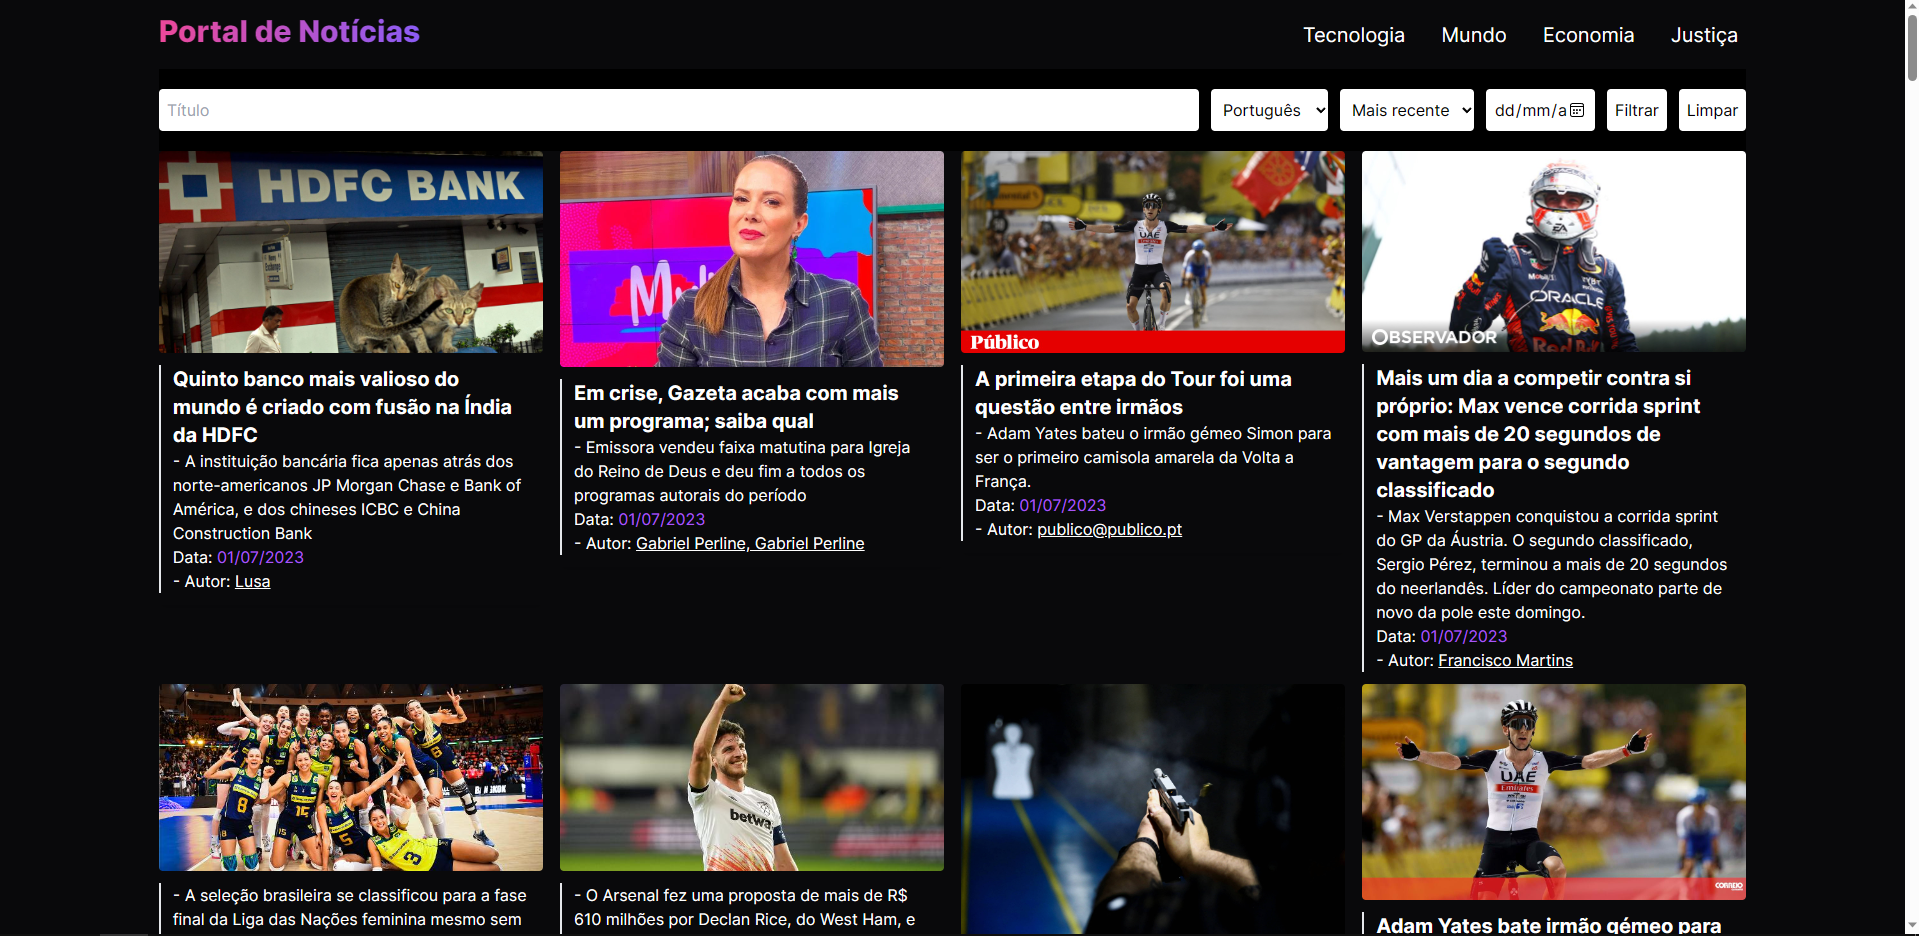Open the Gazeta presenter article thumbnail

(752, 259)
